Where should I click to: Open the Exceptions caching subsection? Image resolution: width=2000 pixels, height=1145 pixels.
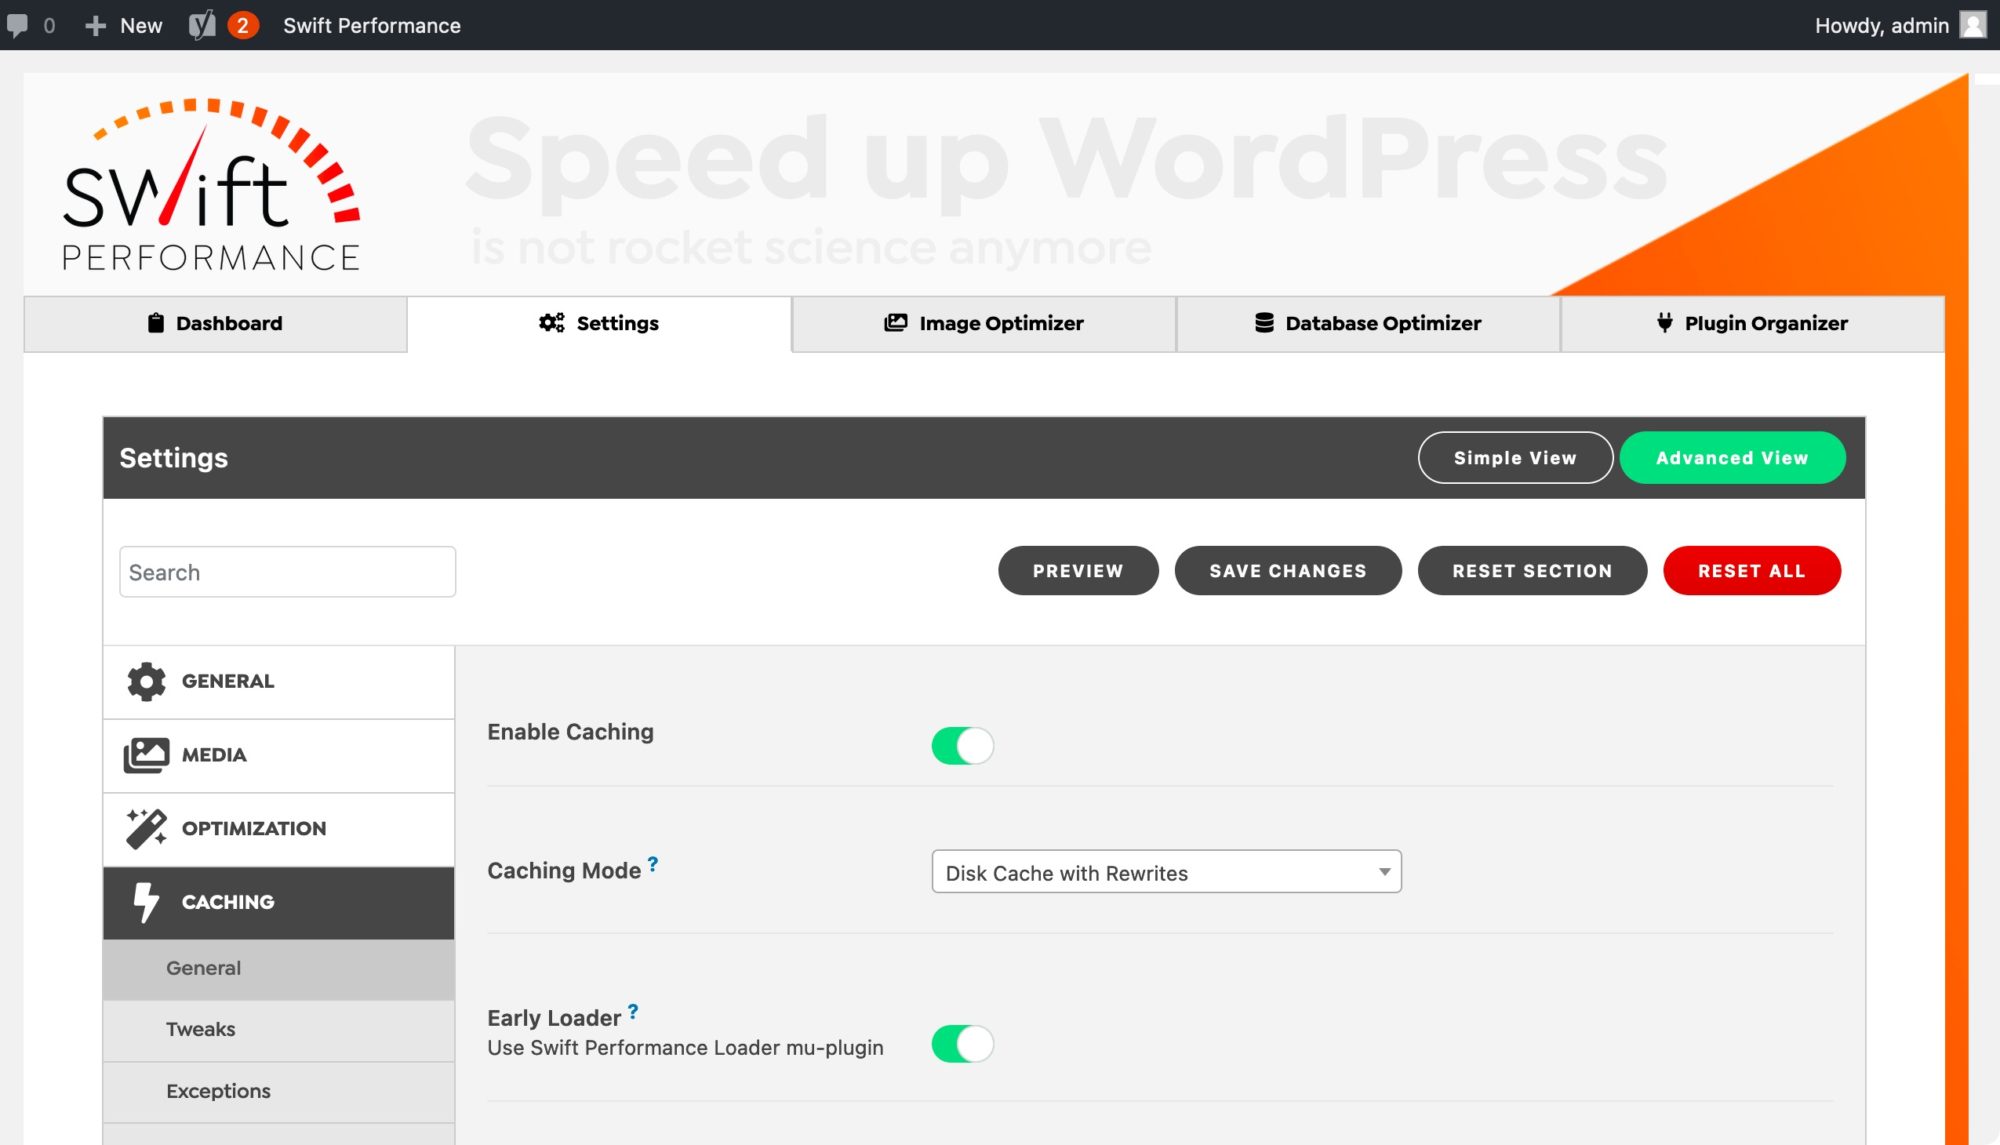219,1091
